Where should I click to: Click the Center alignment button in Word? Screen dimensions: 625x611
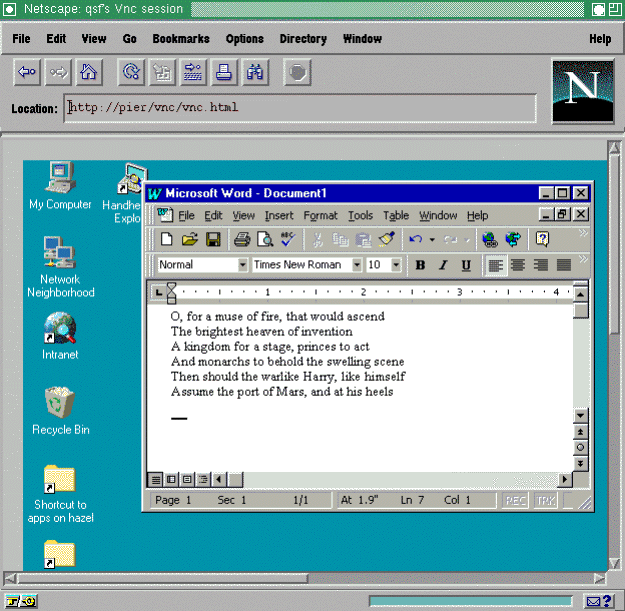(518, 265)
